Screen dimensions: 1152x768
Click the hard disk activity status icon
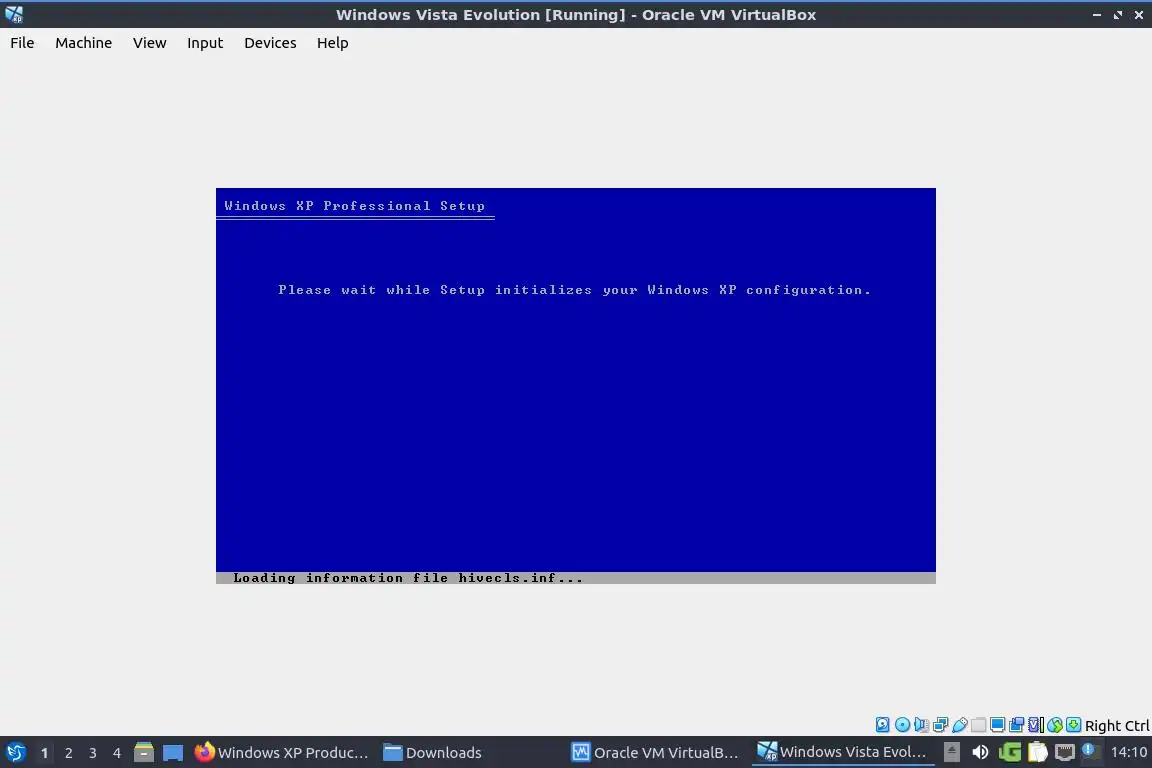coord(882,725)
